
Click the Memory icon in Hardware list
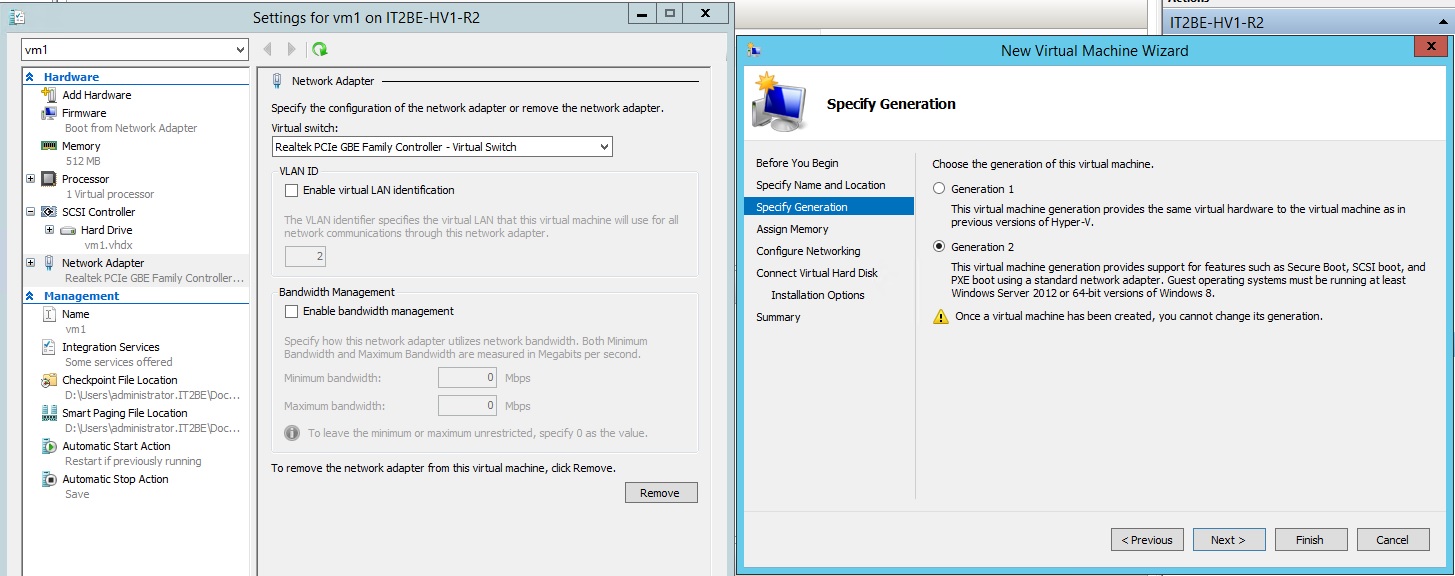point(50,145)
